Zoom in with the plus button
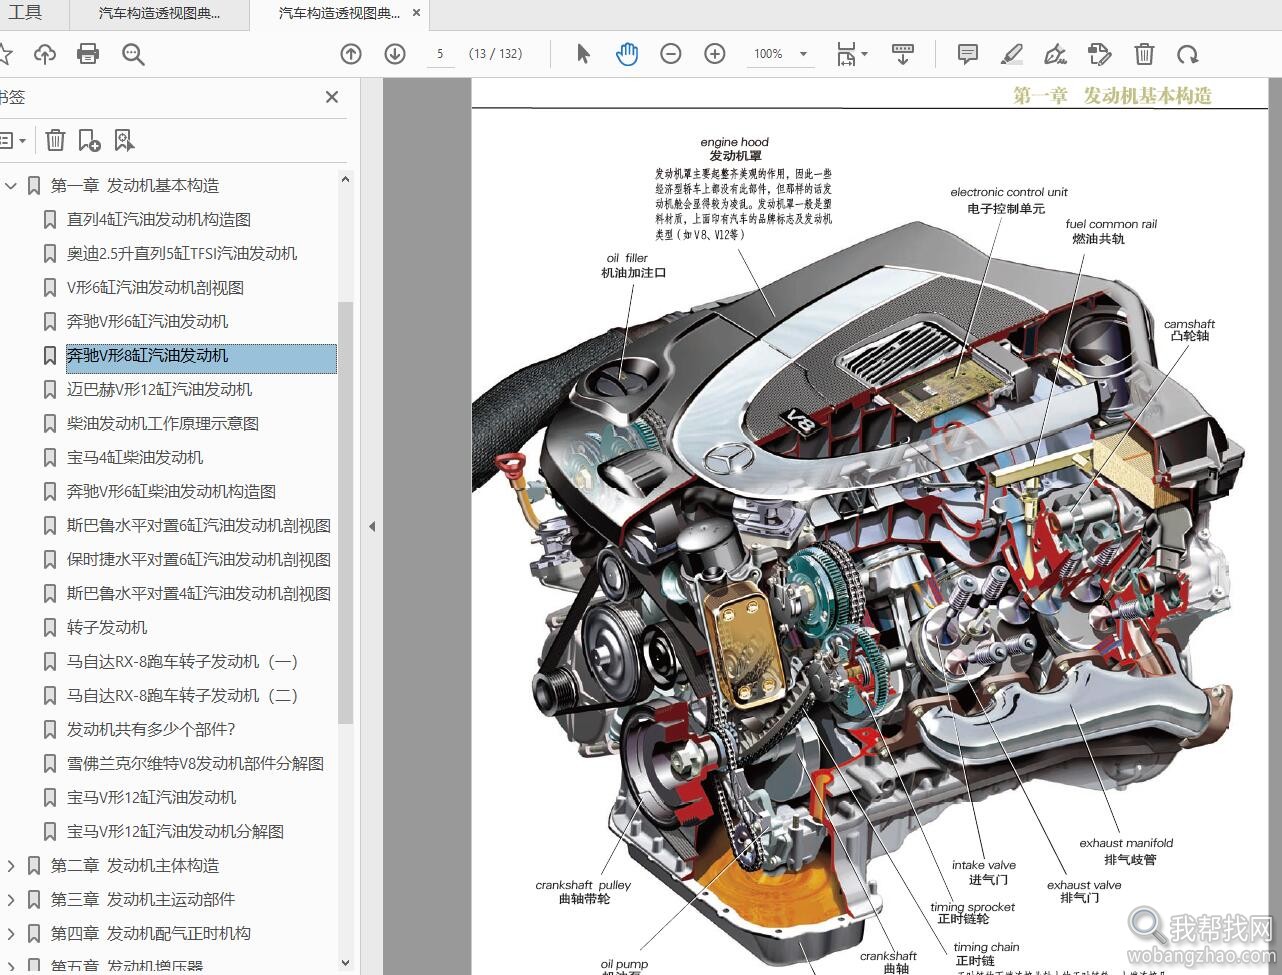This screenshot has height=975, width=1282. 715,54
